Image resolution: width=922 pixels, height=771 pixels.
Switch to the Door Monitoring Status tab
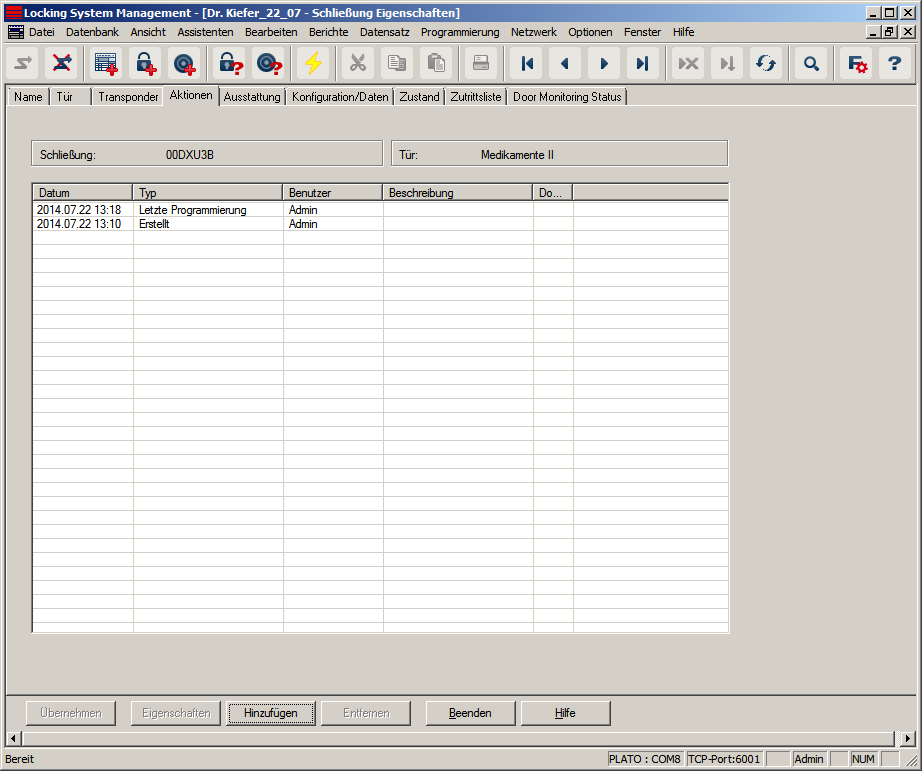[567, 97]
